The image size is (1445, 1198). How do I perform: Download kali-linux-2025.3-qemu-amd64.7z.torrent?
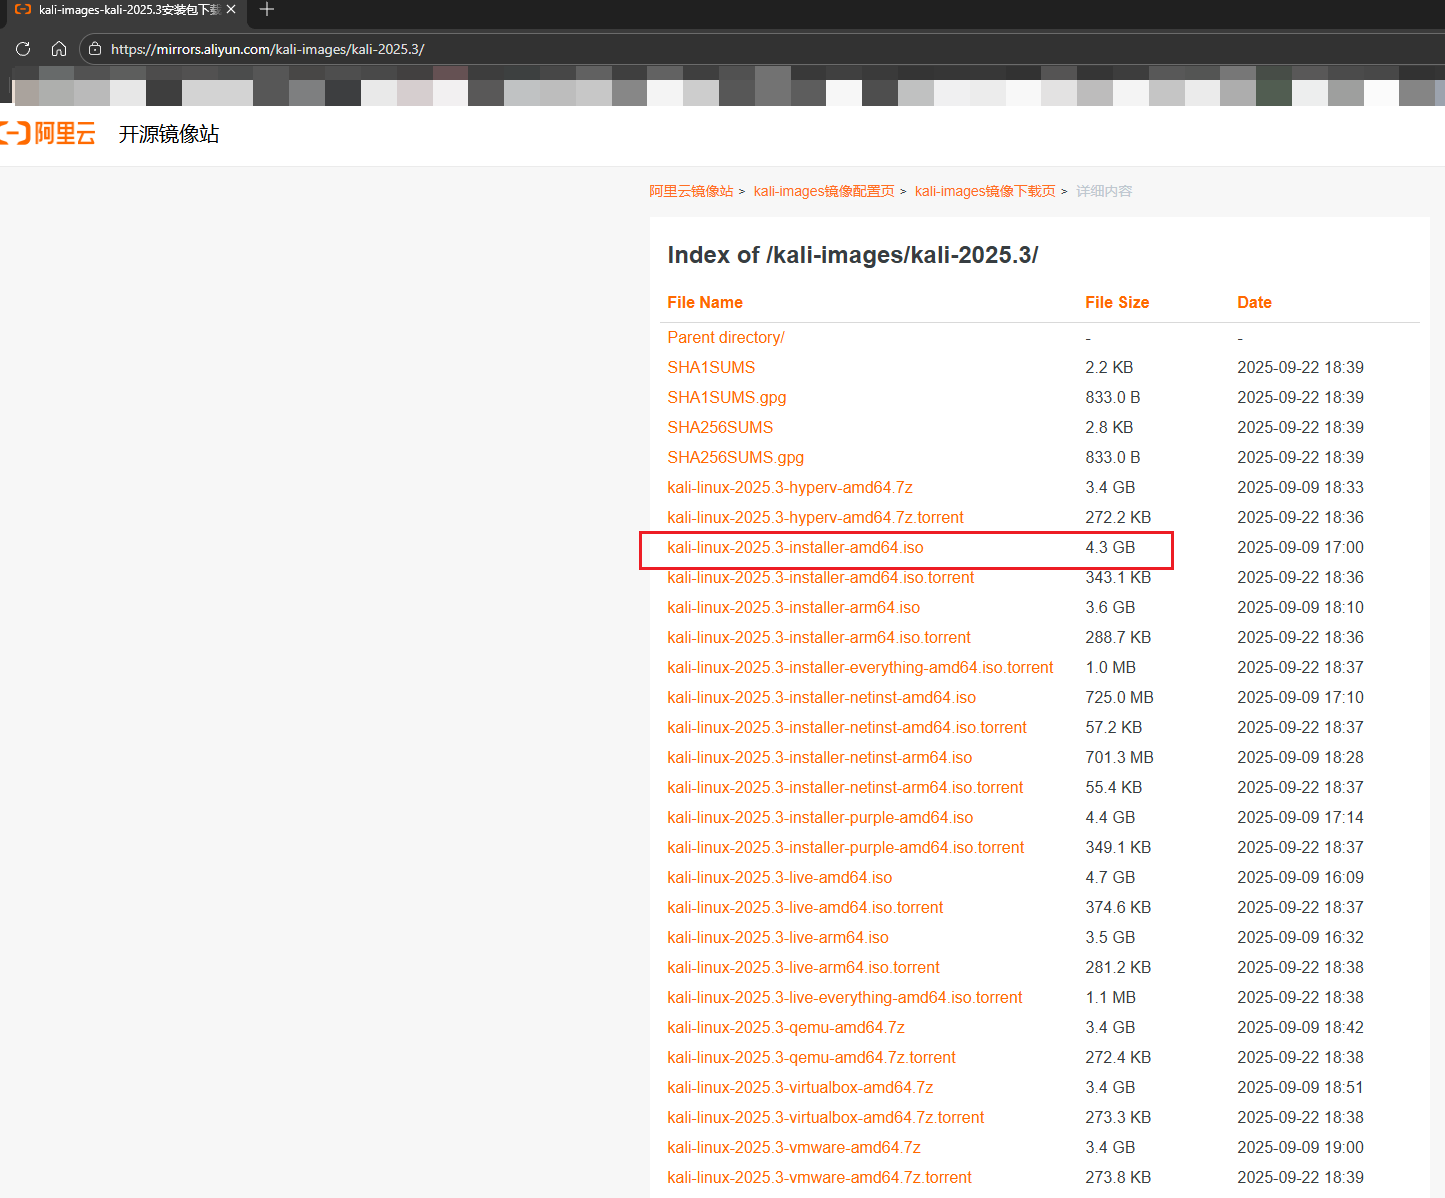coord(811,1058)
